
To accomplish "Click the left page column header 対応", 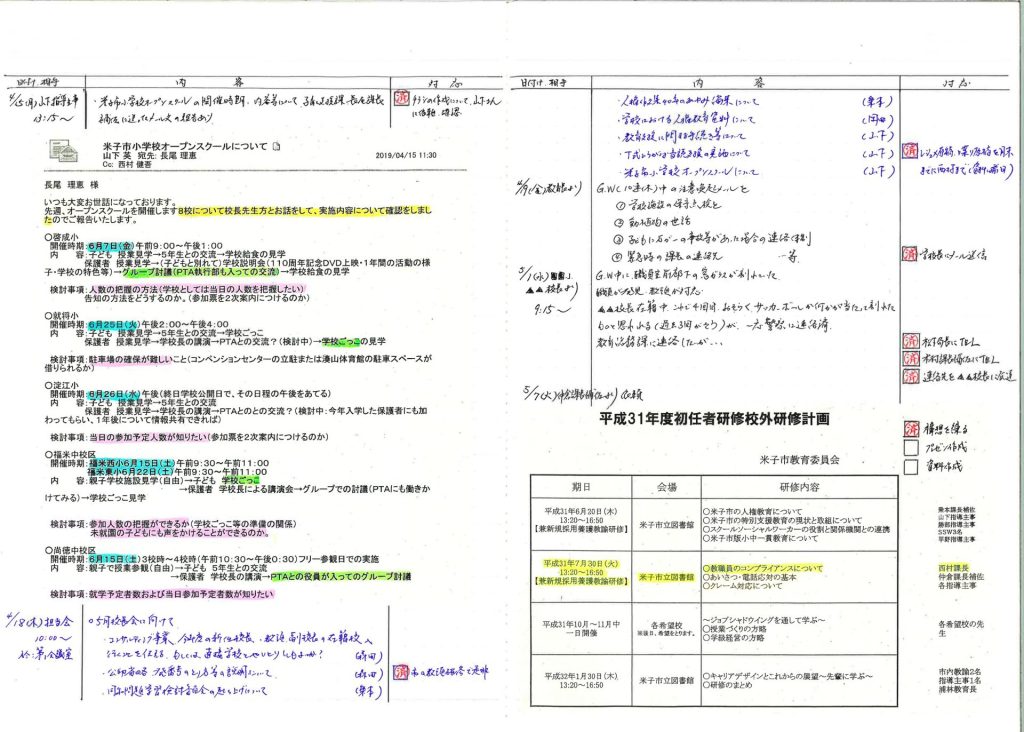I will (445, 83).
